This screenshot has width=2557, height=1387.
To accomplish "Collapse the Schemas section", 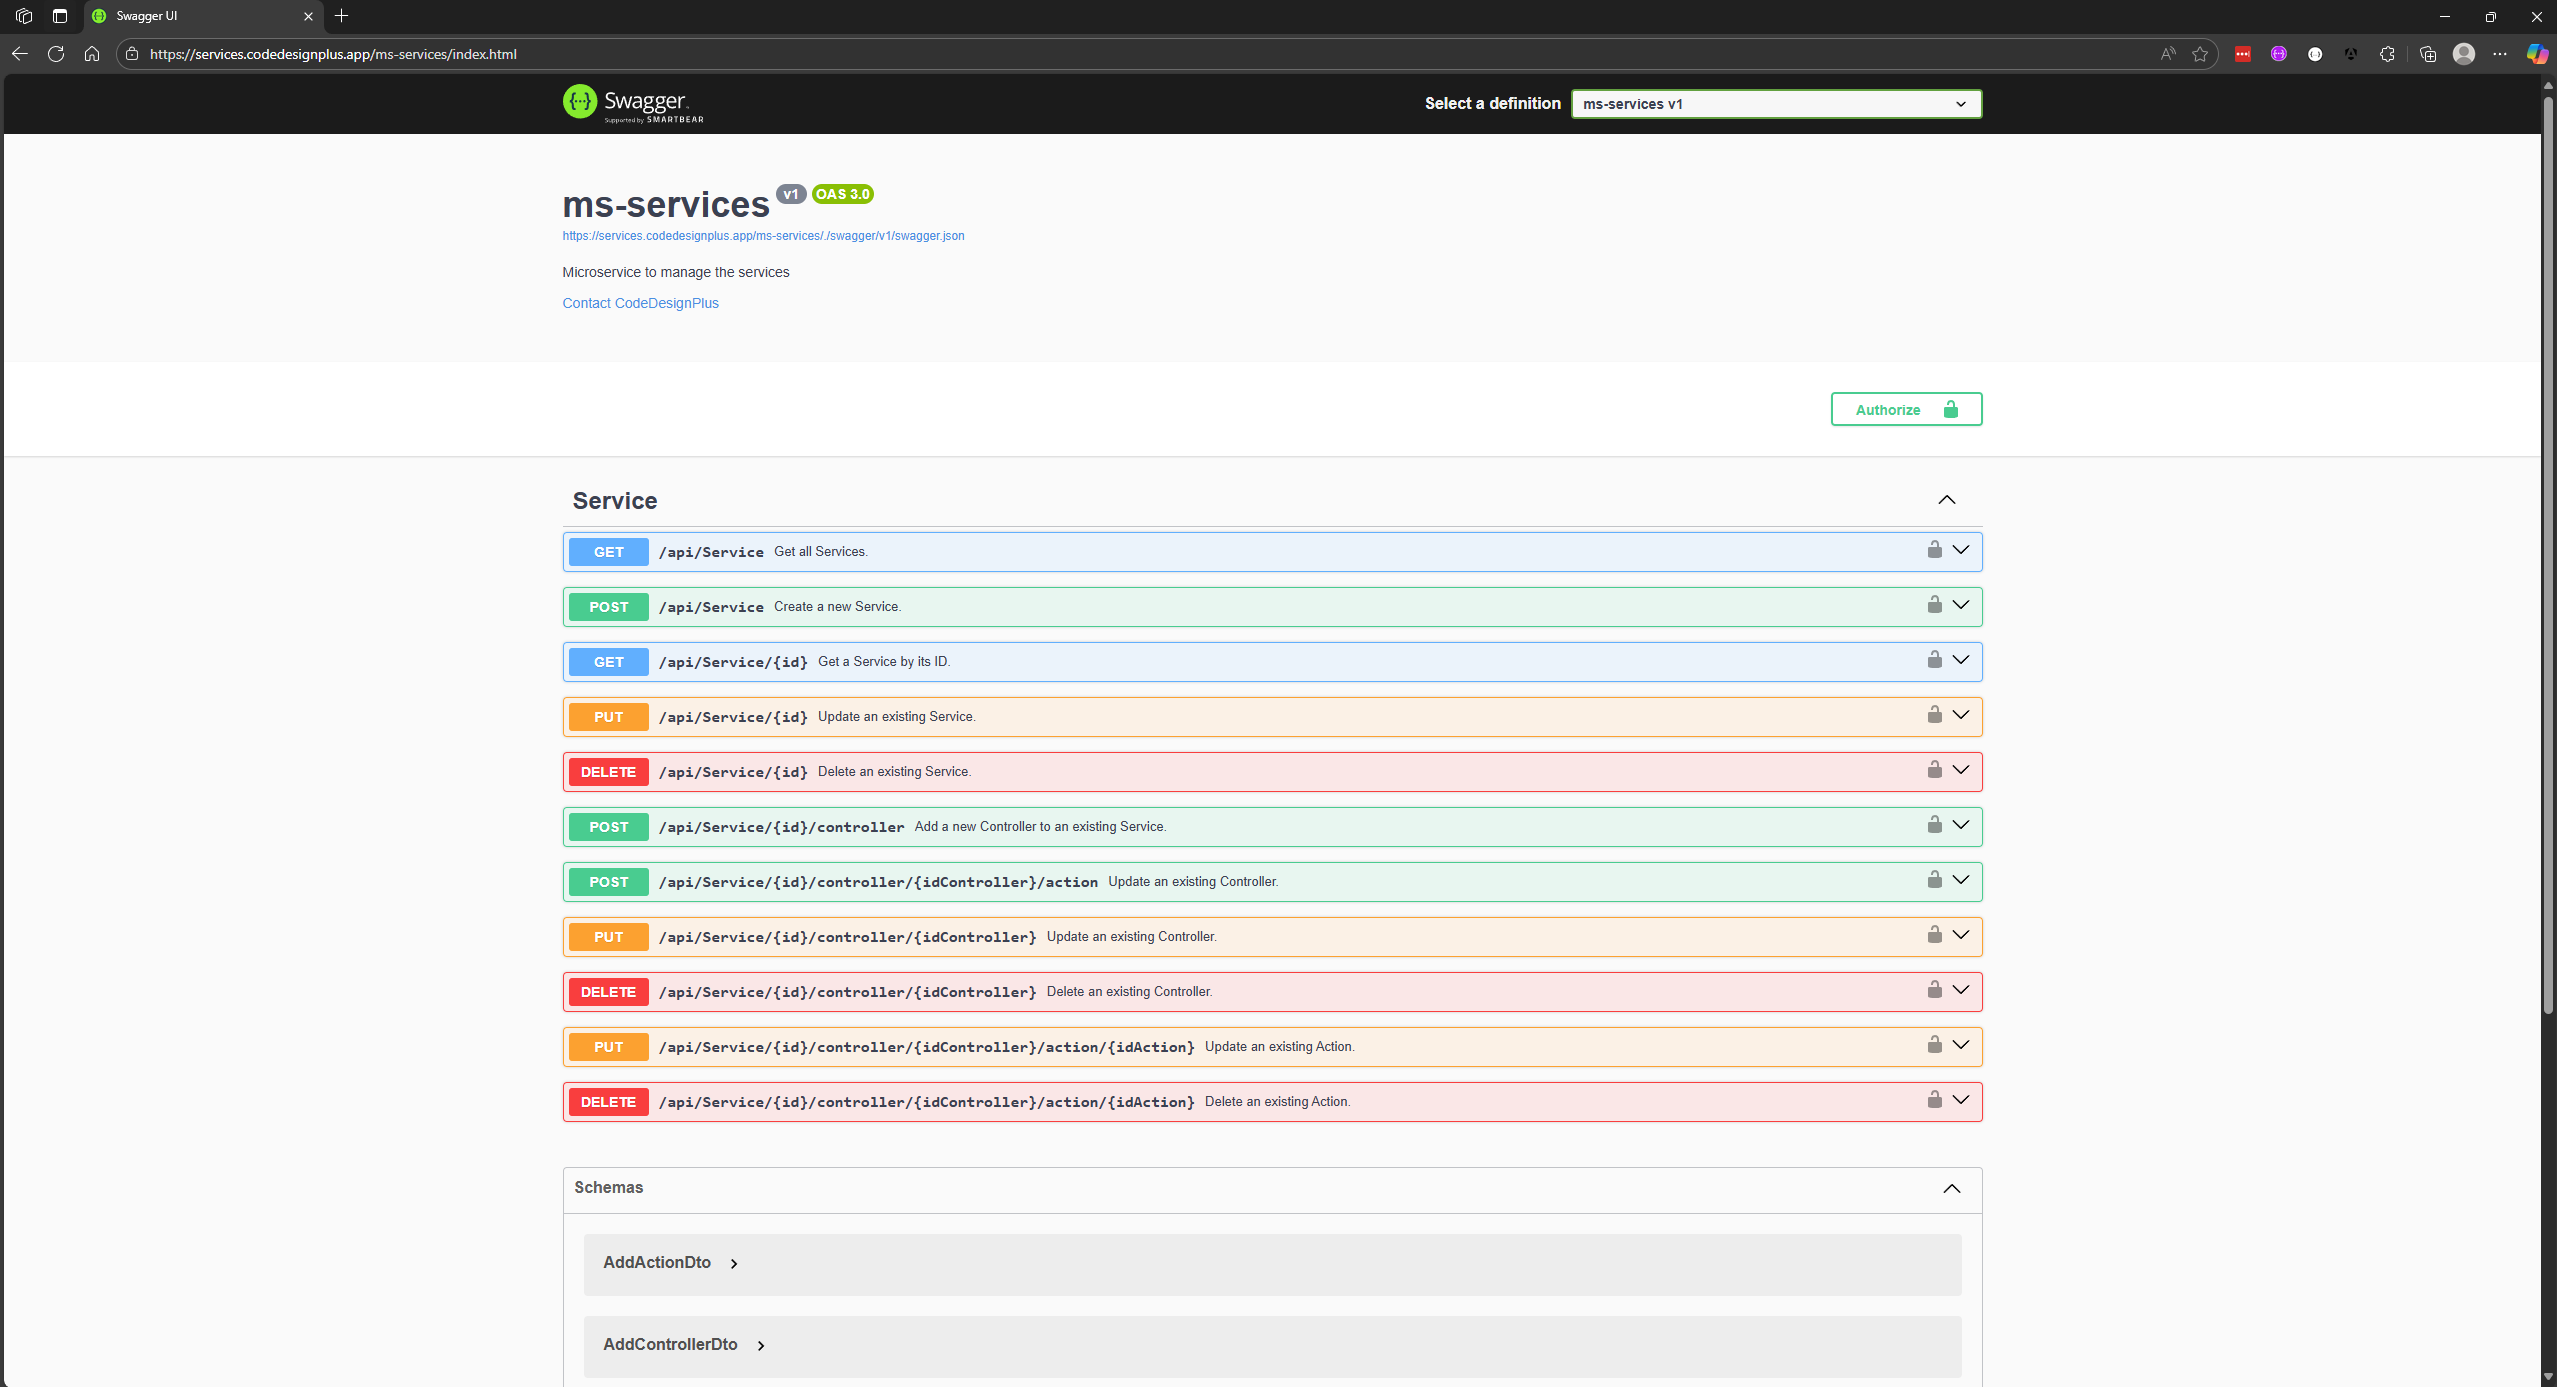I will coord(1951,1188).
